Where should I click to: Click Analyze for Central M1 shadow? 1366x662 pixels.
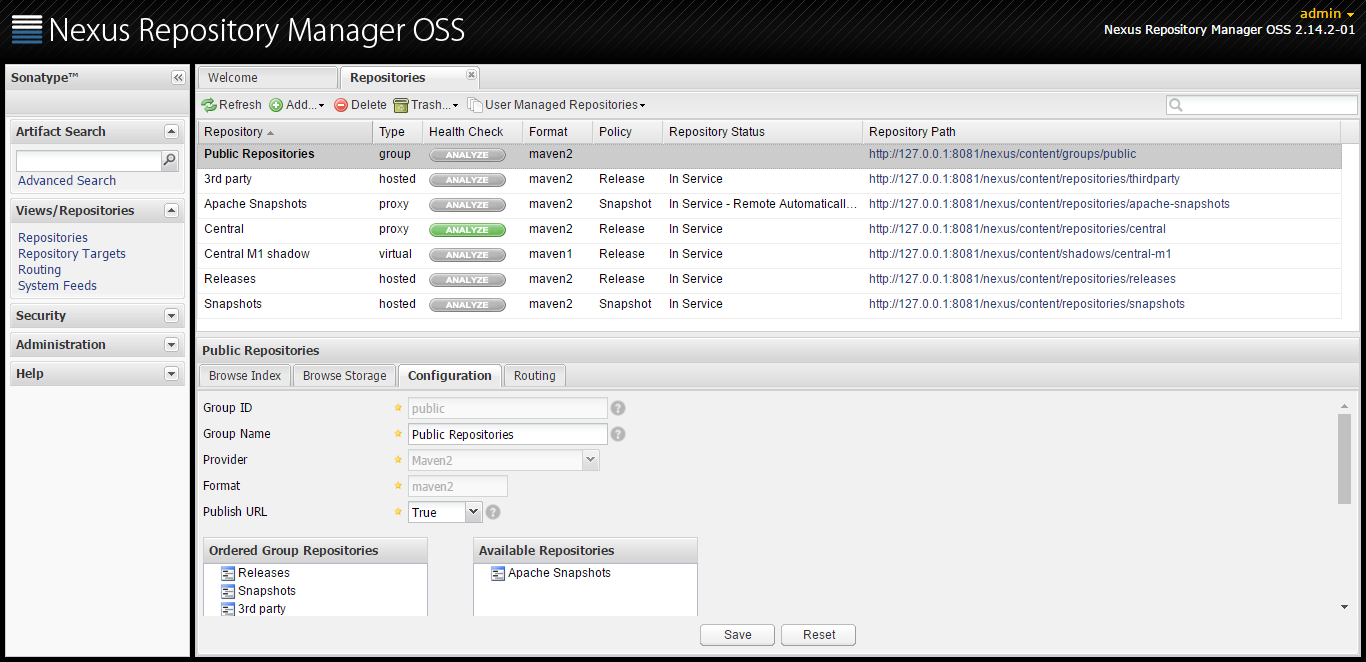click(x=467, y=255)
